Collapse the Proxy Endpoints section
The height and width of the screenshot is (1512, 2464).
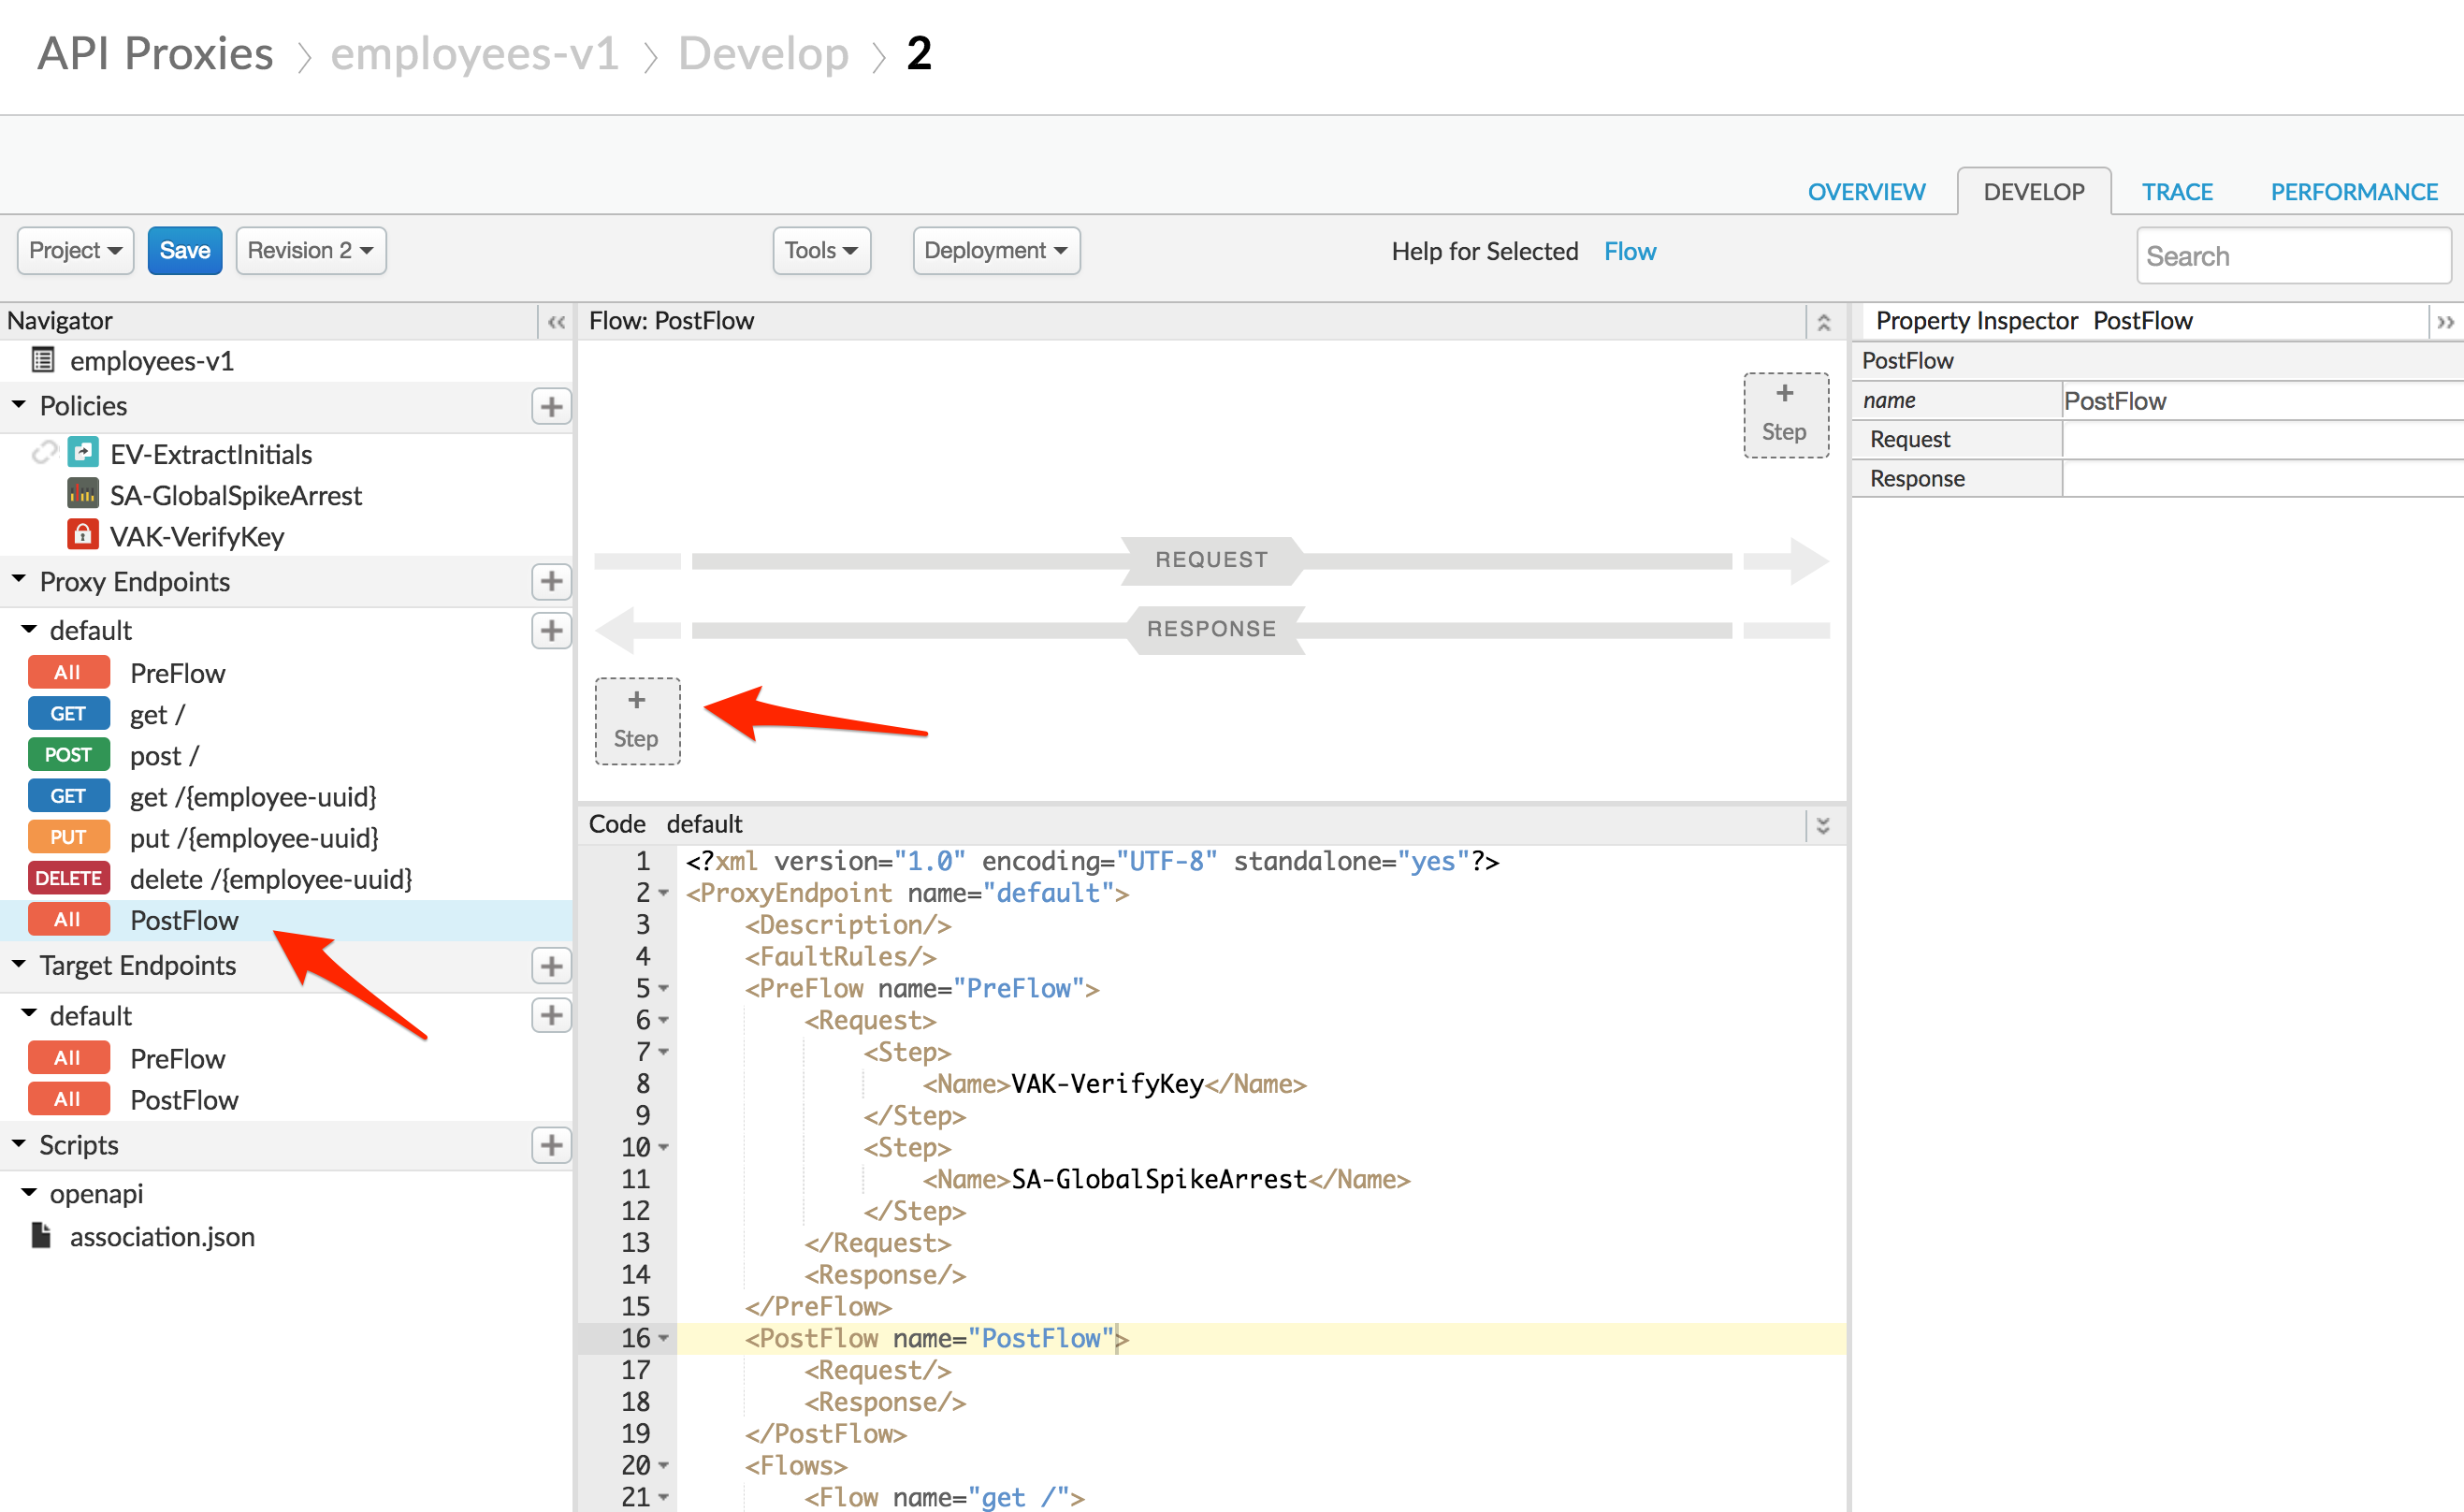(x=19, y=579)
